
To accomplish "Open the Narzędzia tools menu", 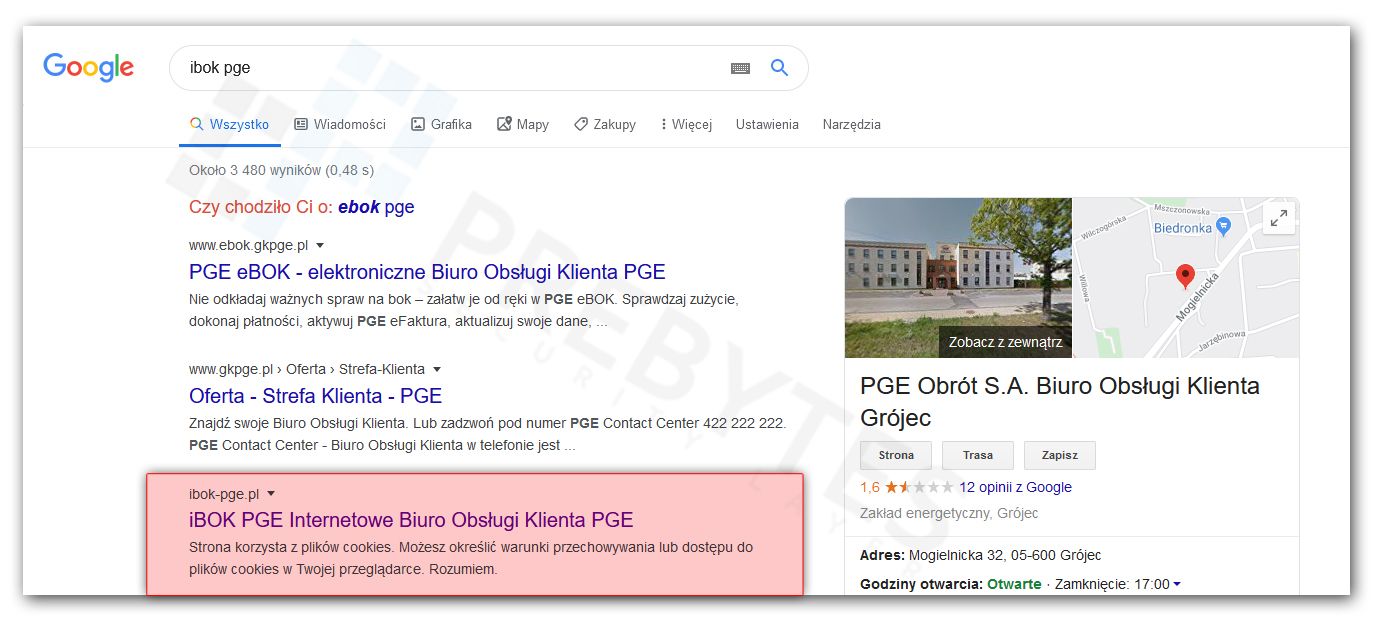I will coord(851,124).
